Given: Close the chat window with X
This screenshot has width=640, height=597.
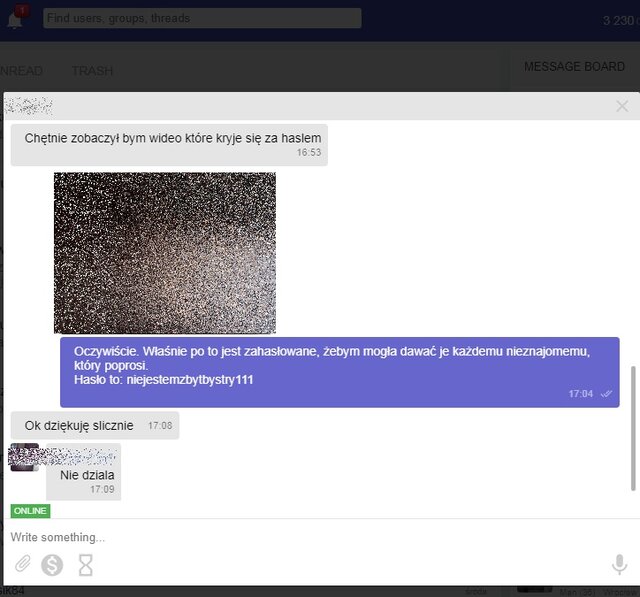Looking at the screenshot, I should coord(622,106).
